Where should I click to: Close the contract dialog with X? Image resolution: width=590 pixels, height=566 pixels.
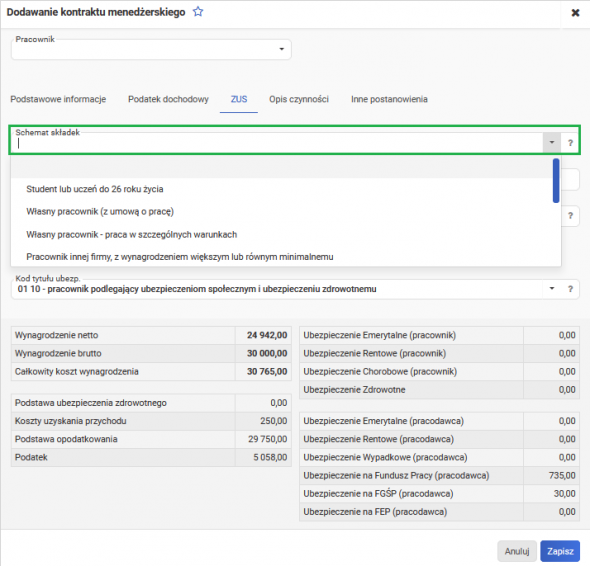575,13
